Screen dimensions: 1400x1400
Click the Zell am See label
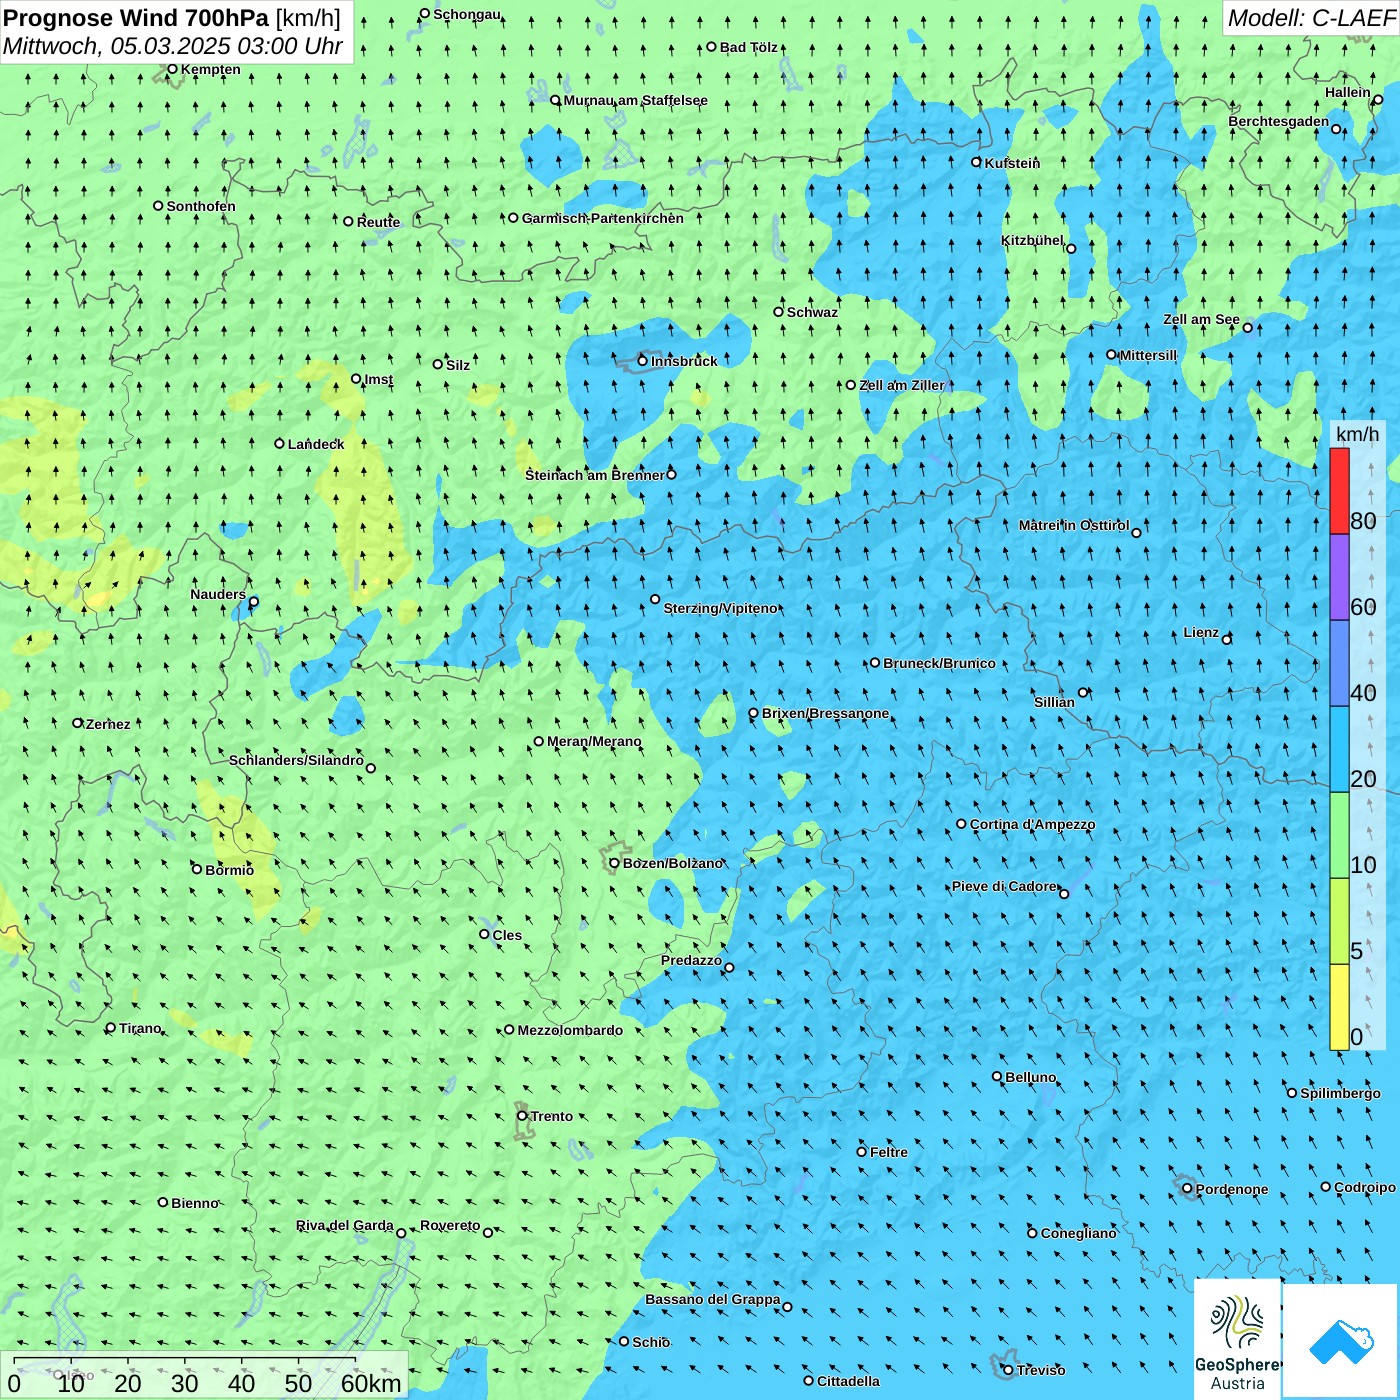[x=1201, y=320]
